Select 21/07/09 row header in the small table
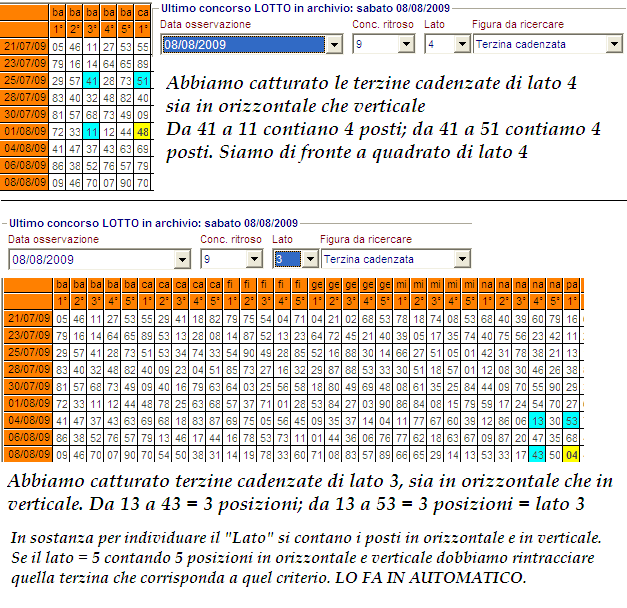 (x=24, y=46)
